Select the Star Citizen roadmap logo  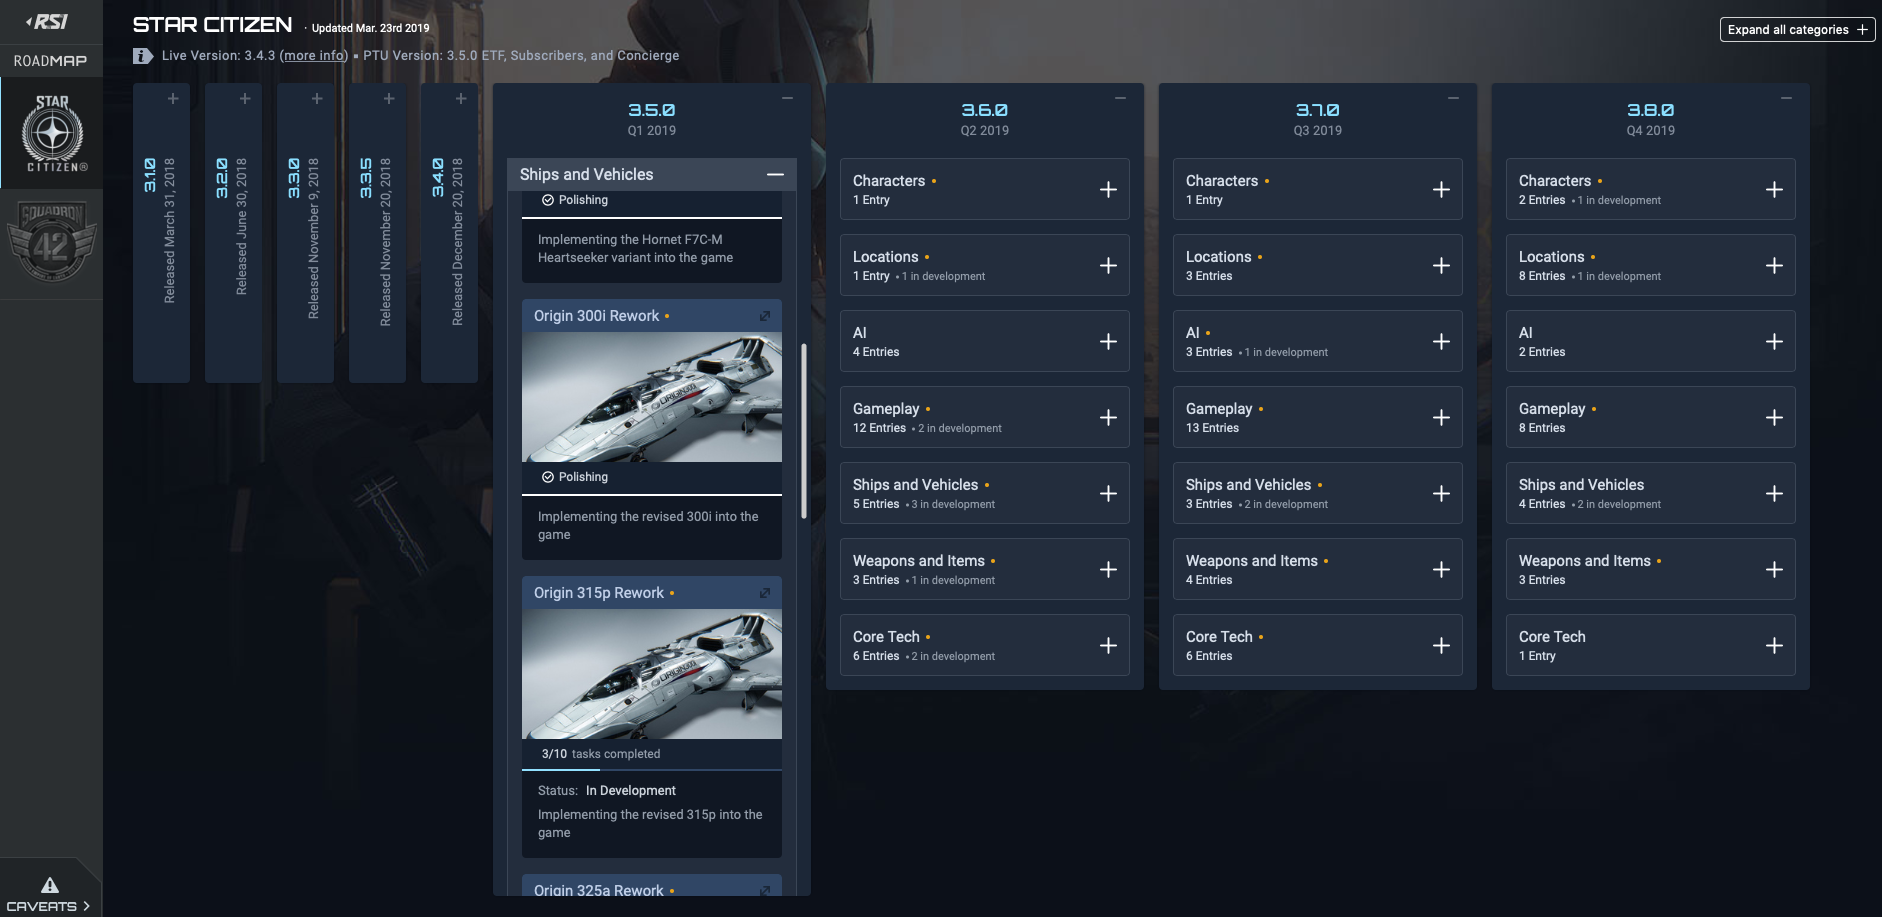click(x=53, y=133)
